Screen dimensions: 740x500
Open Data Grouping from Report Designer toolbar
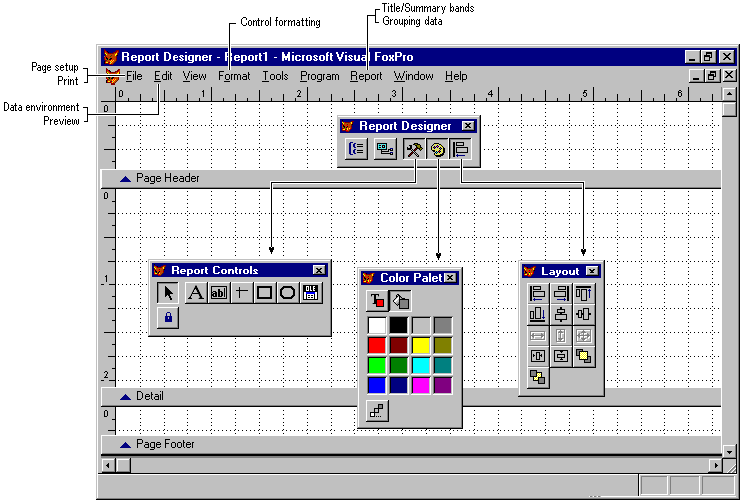click(x=357, y=150)
